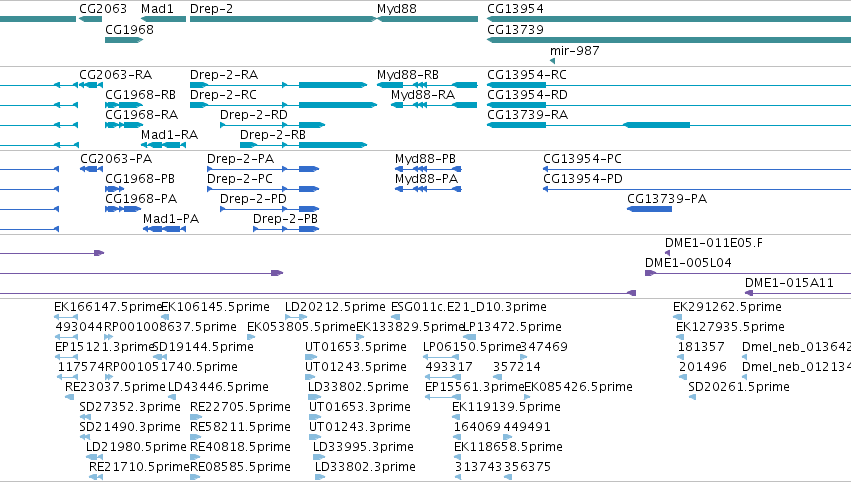This screenshot has width=851, height=482.
Task: Click the RE40818.5prime EST label
Action: [240, 448]
